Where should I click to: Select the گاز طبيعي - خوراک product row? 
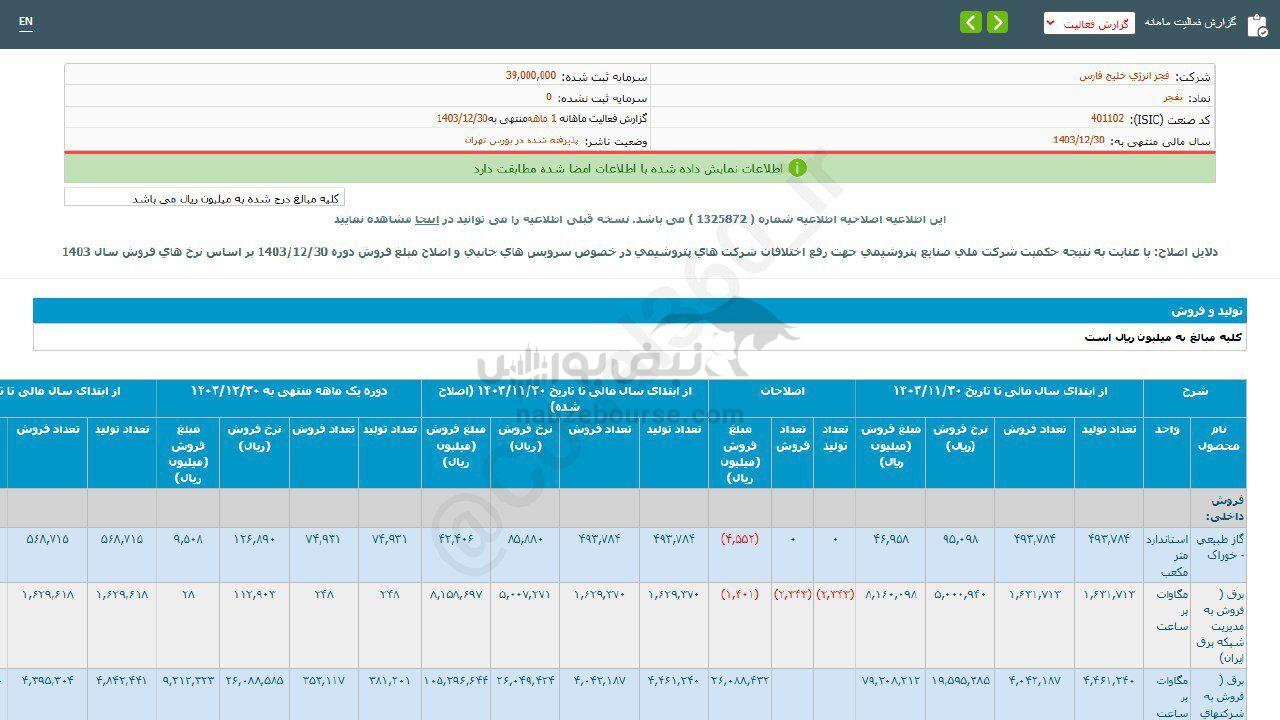tap(1218, 553)
